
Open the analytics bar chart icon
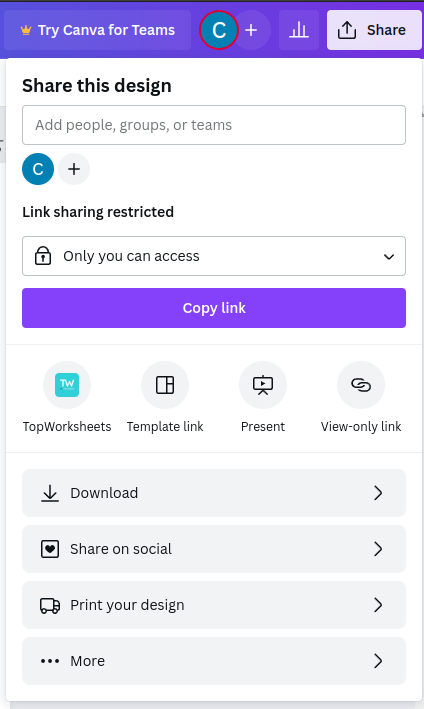click(299, 30)
